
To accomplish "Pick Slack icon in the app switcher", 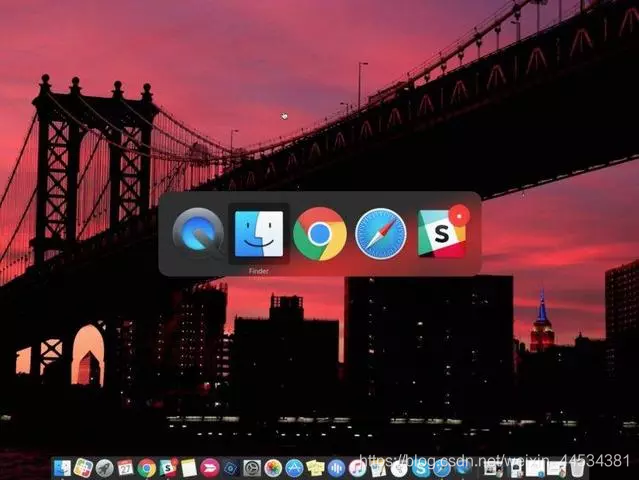I will coord(442,233).
